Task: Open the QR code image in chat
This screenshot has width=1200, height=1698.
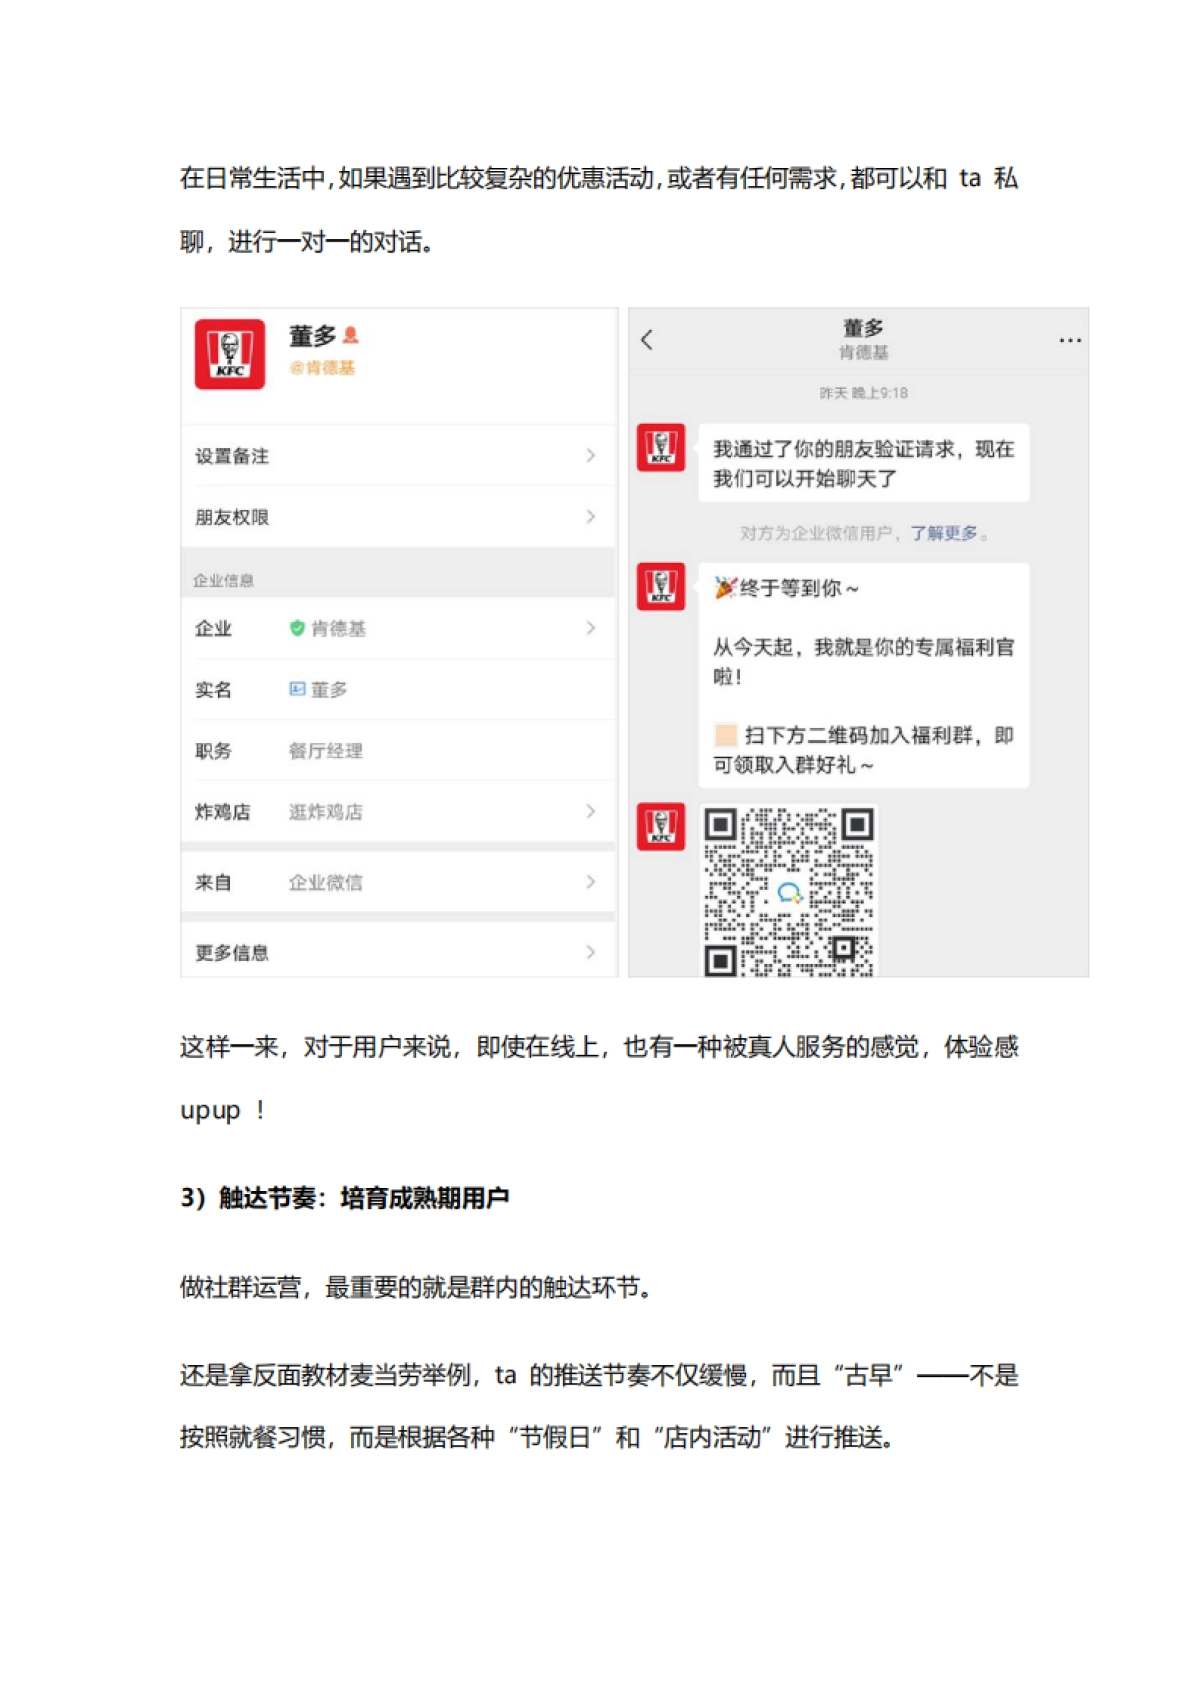Action: point(789,891)
